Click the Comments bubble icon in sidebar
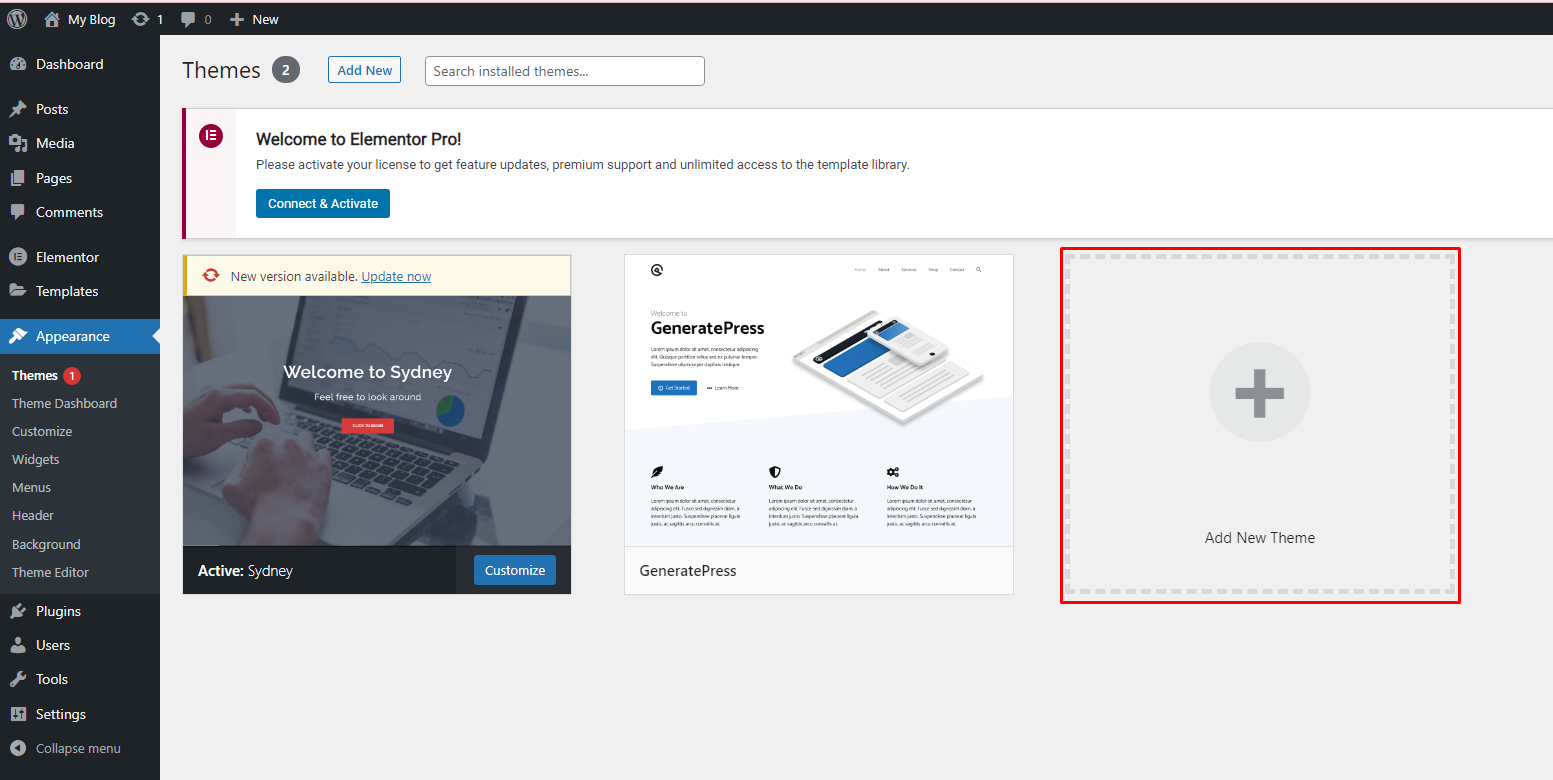1553x780 pixels. click(18, 212)
